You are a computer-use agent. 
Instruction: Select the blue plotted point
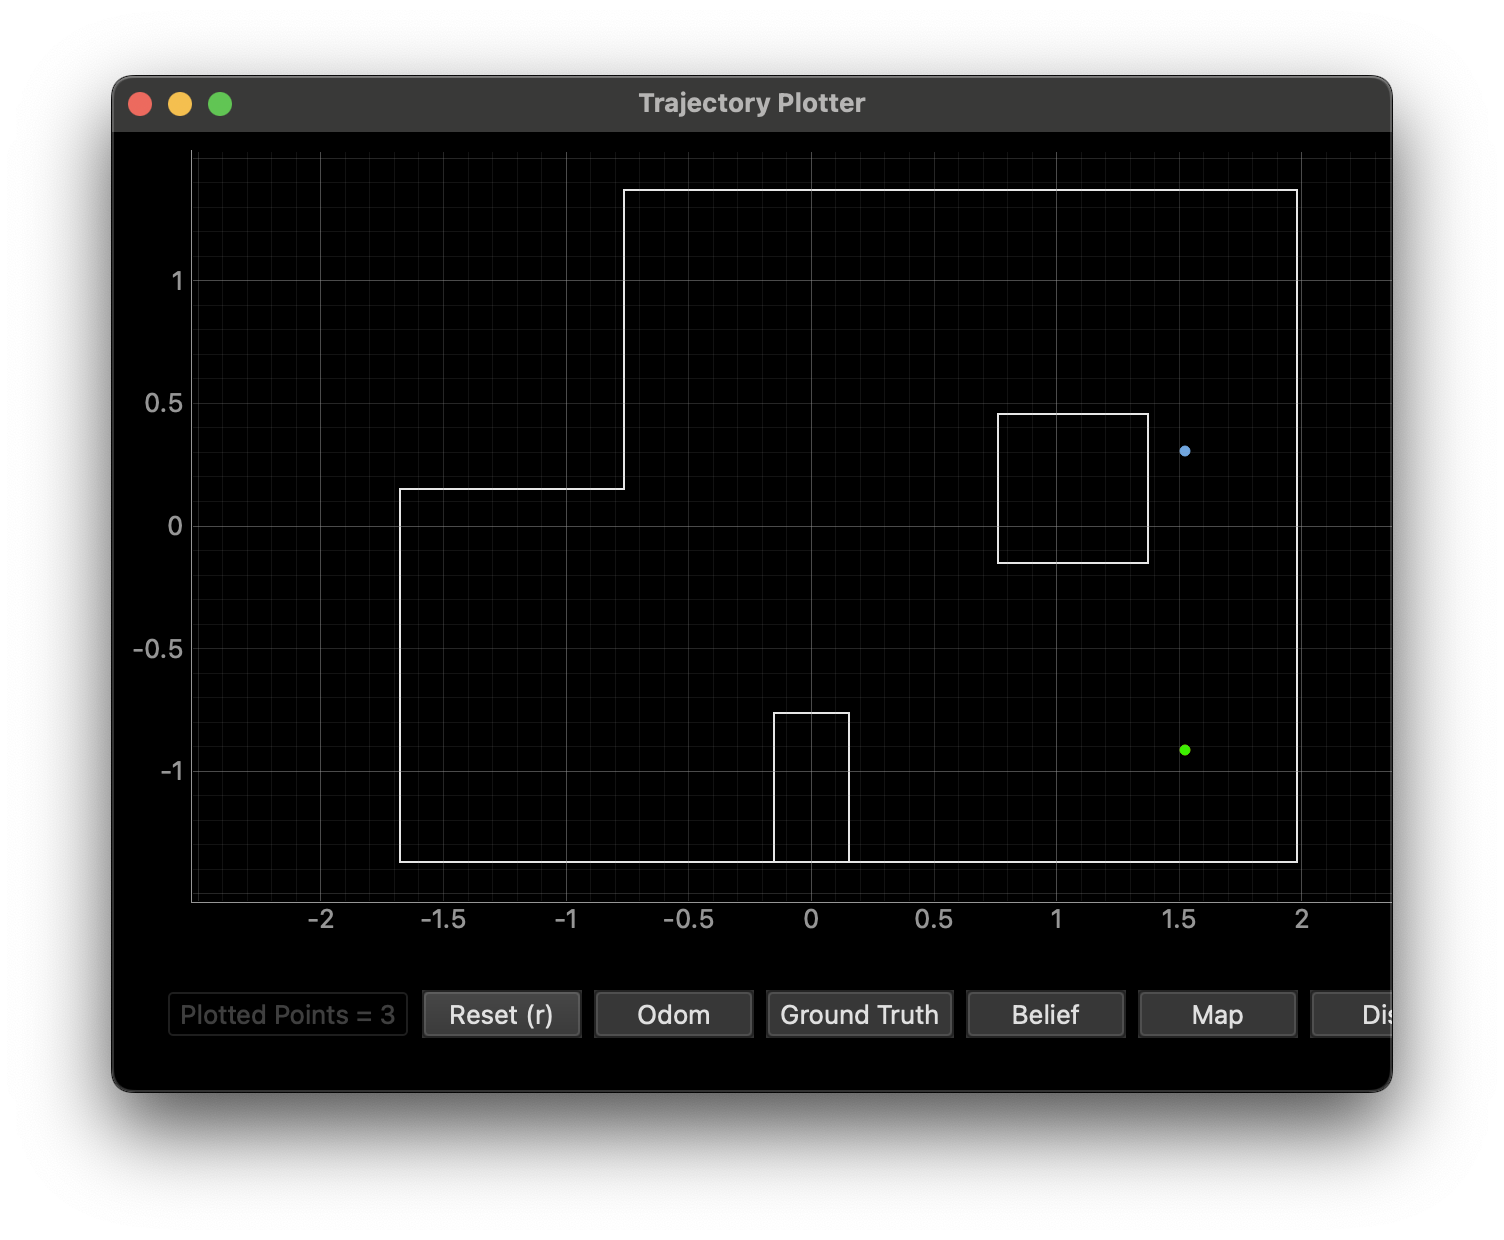coord(1185,451)
